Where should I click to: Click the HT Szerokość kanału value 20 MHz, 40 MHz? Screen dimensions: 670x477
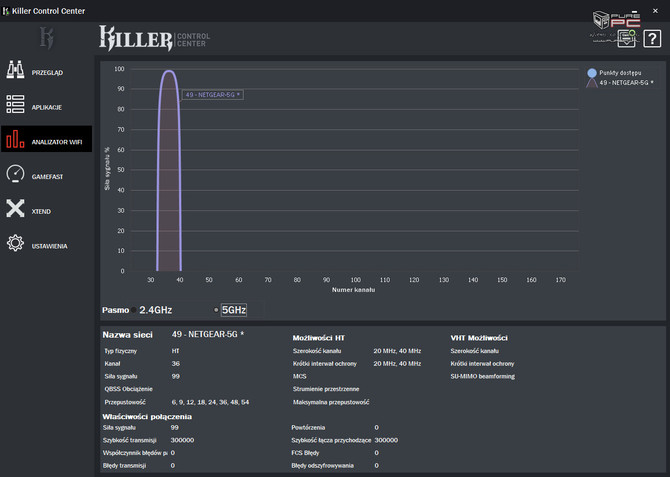[397, 351]
